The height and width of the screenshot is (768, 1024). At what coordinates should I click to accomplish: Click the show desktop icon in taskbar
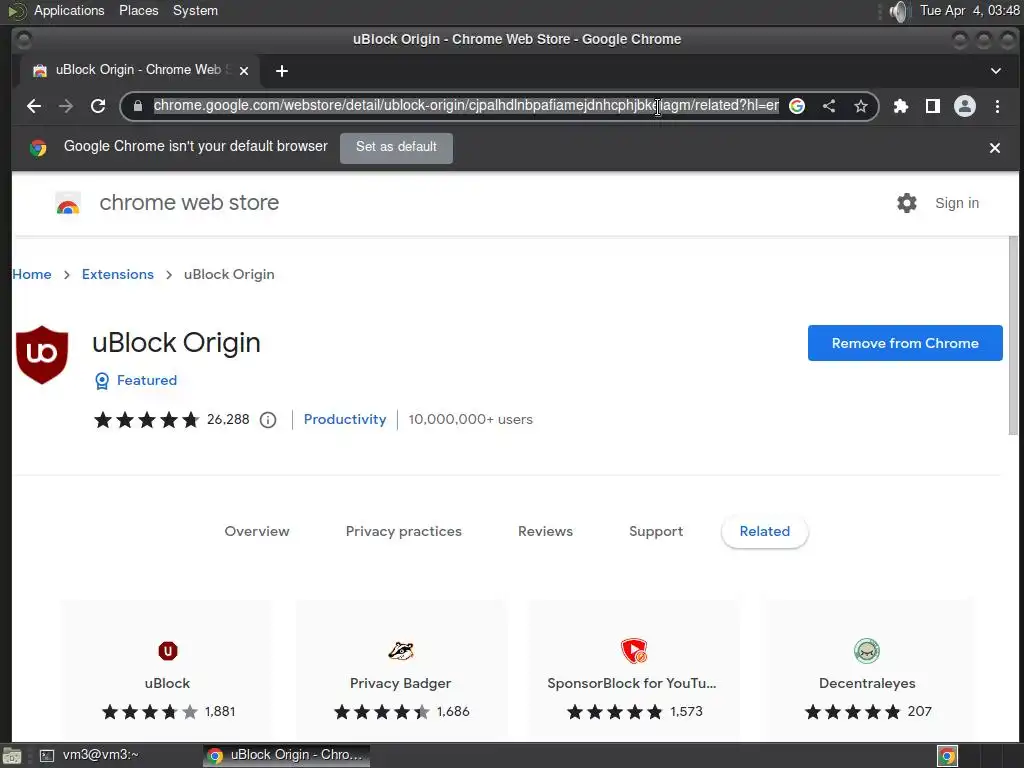[12, 756]
